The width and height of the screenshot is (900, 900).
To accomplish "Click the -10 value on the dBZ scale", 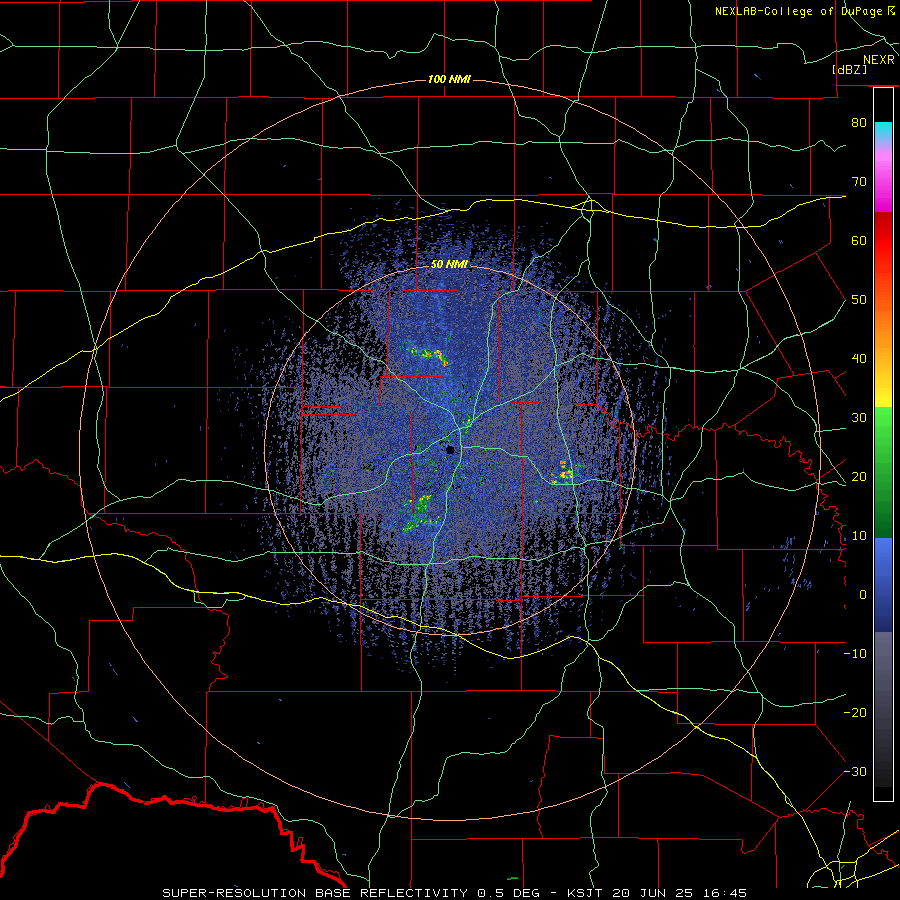I will click(856, 654).
